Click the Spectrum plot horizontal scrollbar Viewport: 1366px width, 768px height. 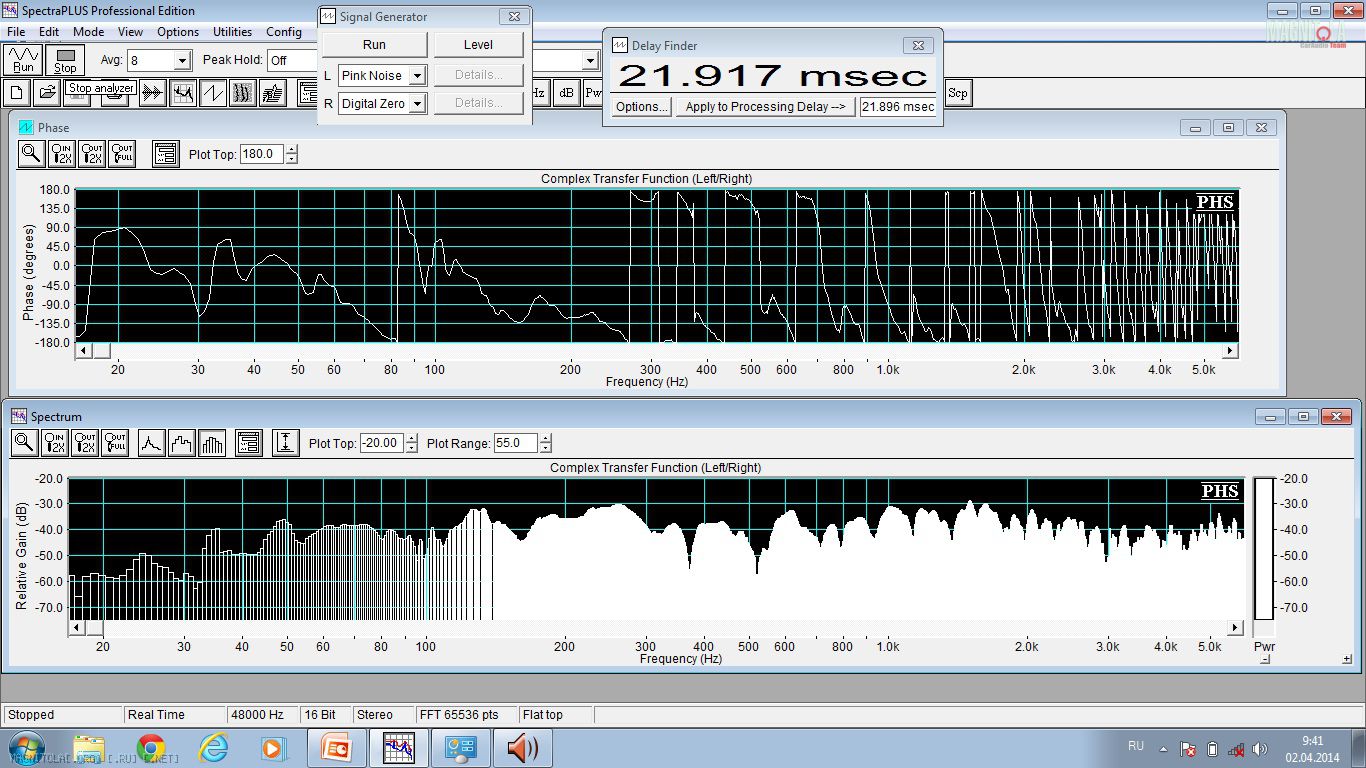click(x=656, y=628)
